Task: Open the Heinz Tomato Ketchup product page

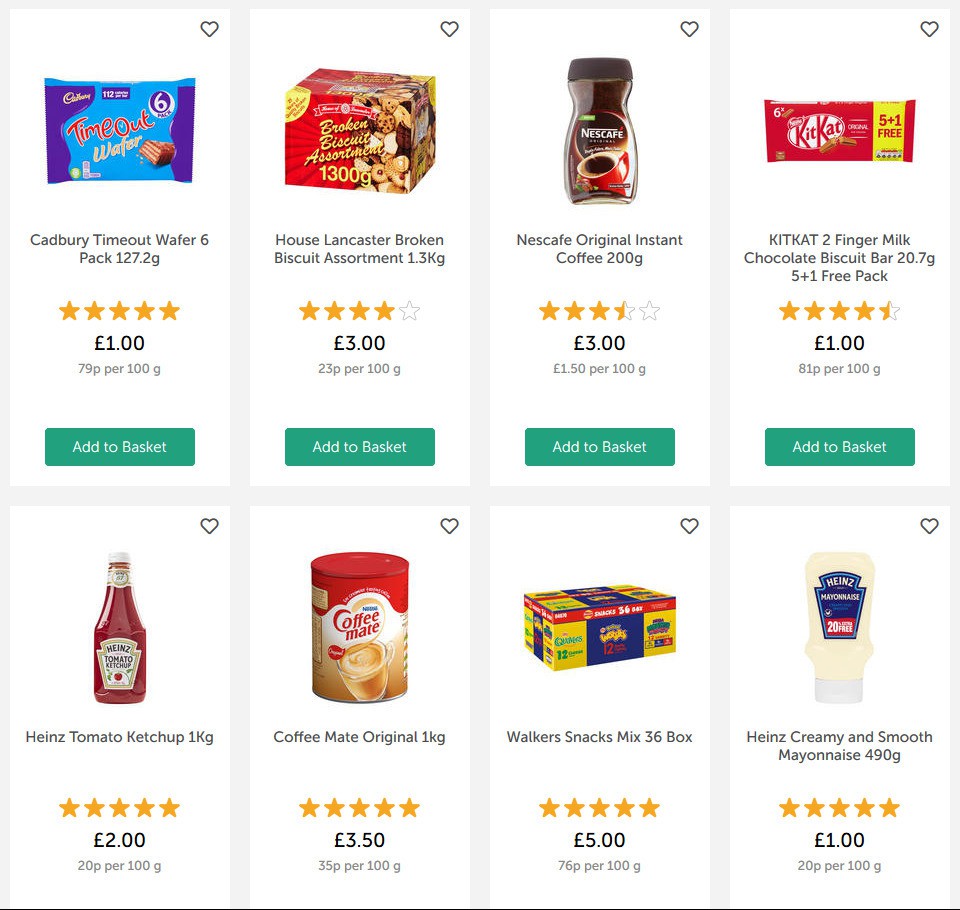Action: [119, 737]
